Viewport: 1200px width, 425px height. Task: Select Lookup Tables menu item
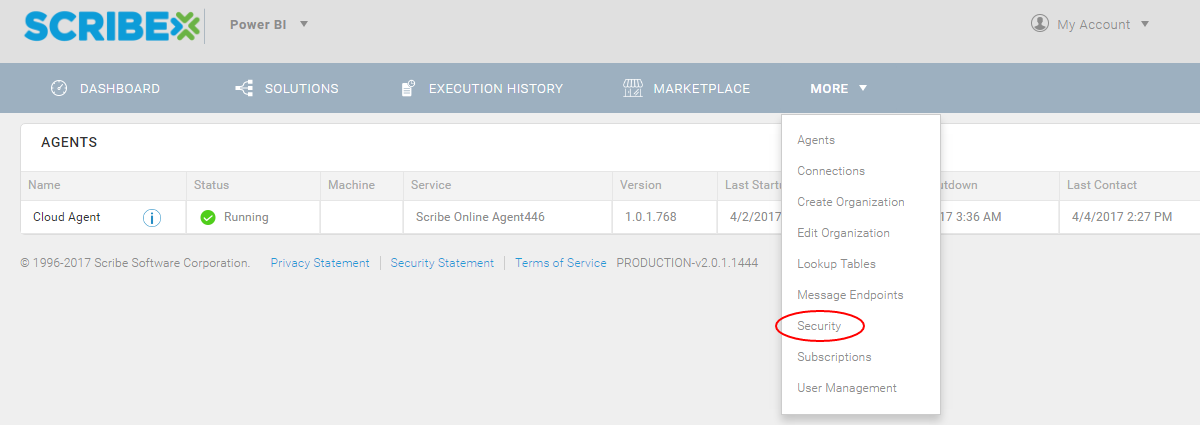point(836,264)
